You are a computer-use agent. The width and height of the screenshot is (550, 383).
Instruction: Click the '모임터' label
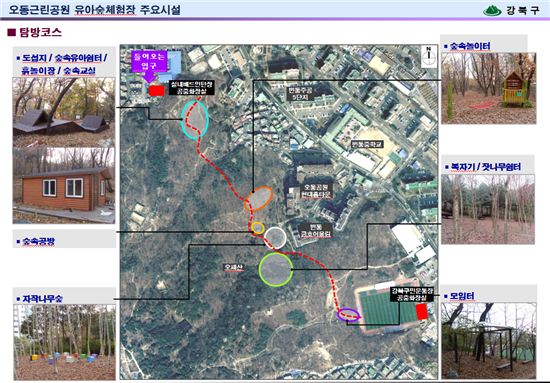click(462, 296)
